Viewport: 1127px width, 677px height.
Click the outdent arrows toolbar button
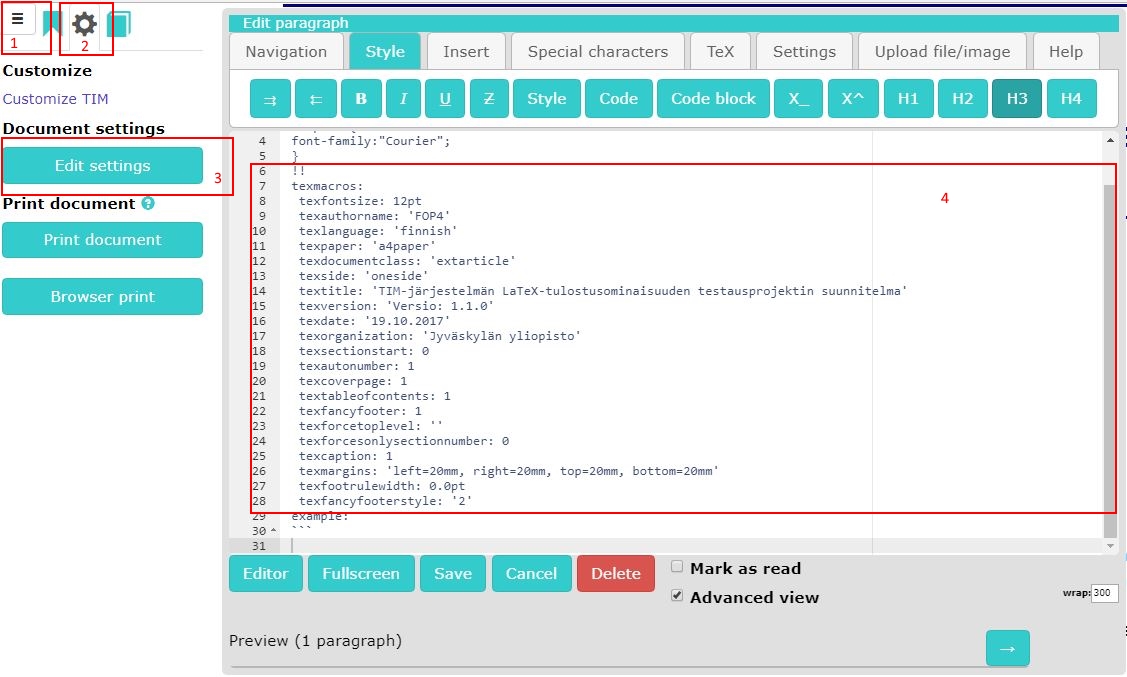pos(316,98)
